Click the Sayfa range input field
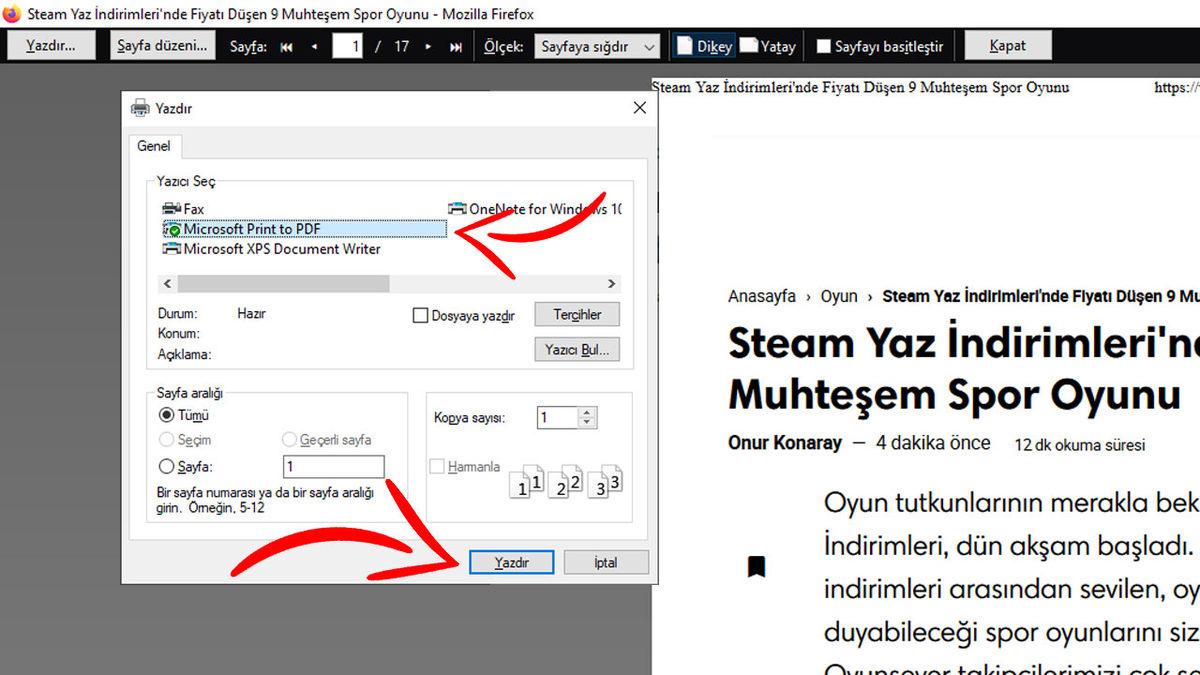Viewport: 1200px width, 675px height. coord(332,466)
